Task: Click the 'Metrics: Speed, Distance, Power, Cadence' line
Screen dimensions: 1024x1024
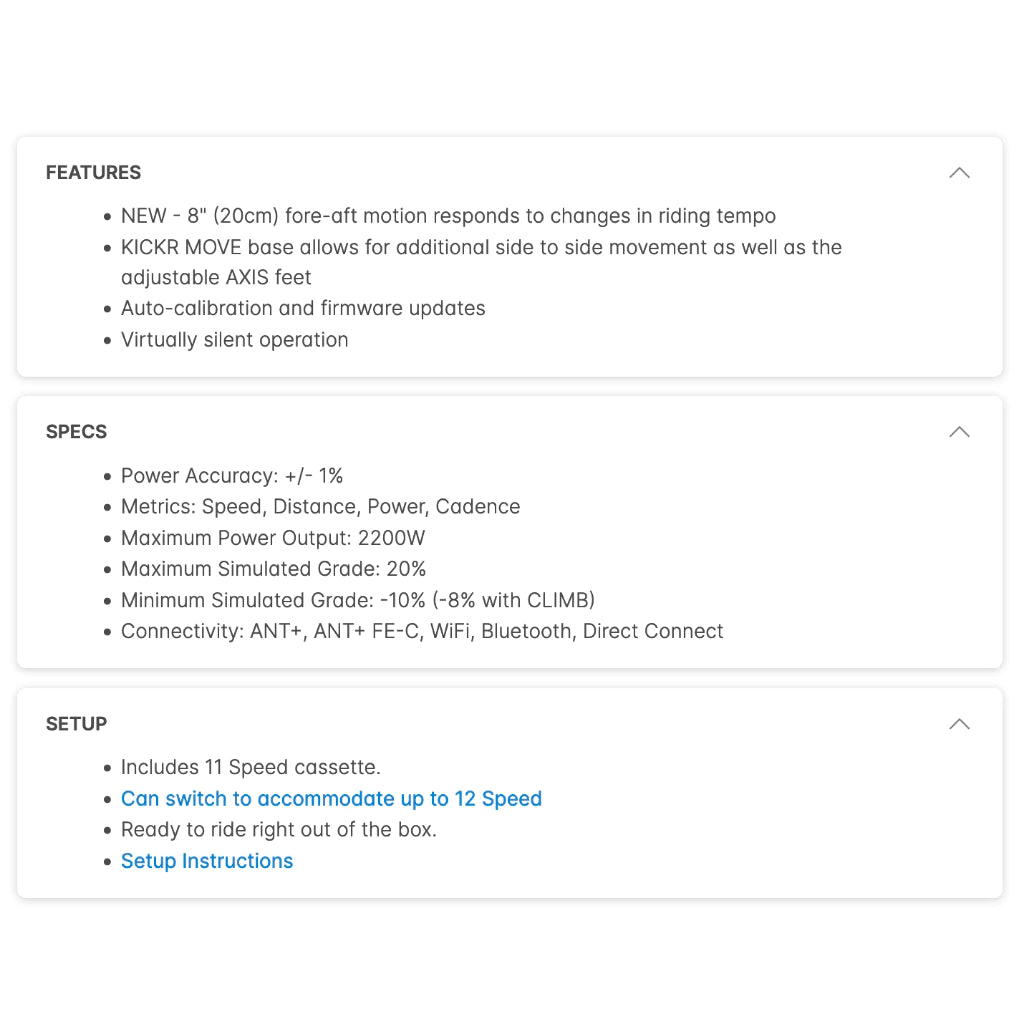Action: pos(320,507)
